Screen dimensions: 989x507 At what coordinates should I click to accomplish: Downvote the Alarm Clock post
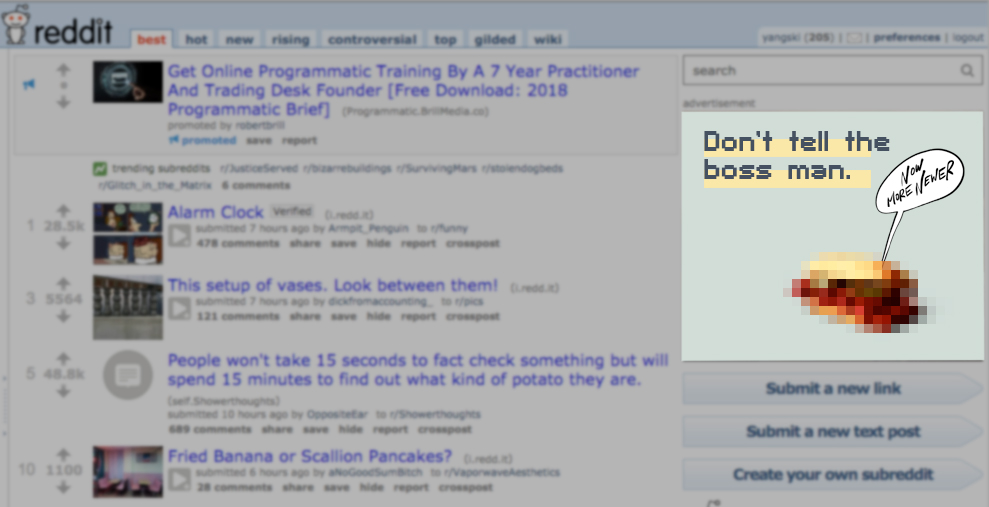(x=63, y=243)
